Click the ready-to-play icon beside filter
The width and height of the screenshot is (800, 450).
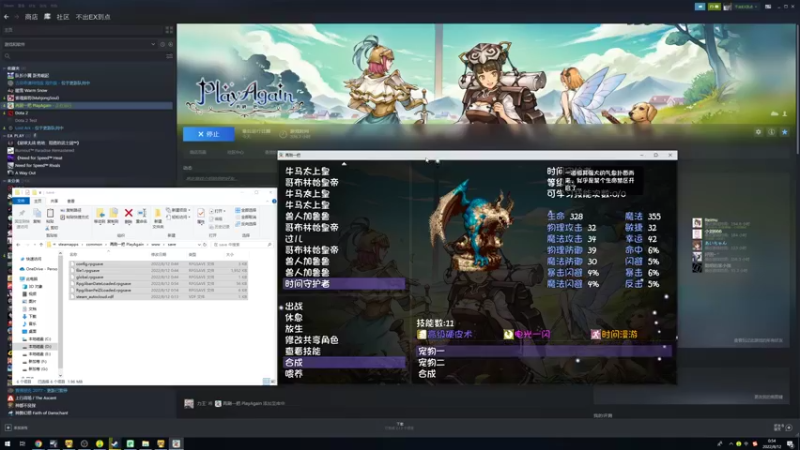(170, 44)
